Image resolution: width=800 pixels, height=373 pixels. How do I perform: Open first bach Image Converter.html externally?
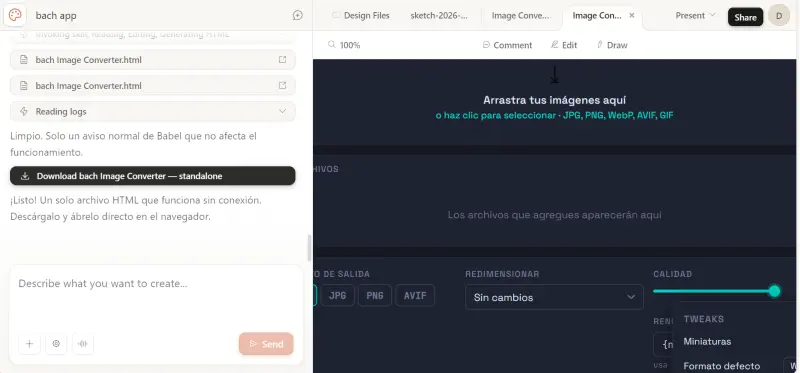(x=282, y=60)
